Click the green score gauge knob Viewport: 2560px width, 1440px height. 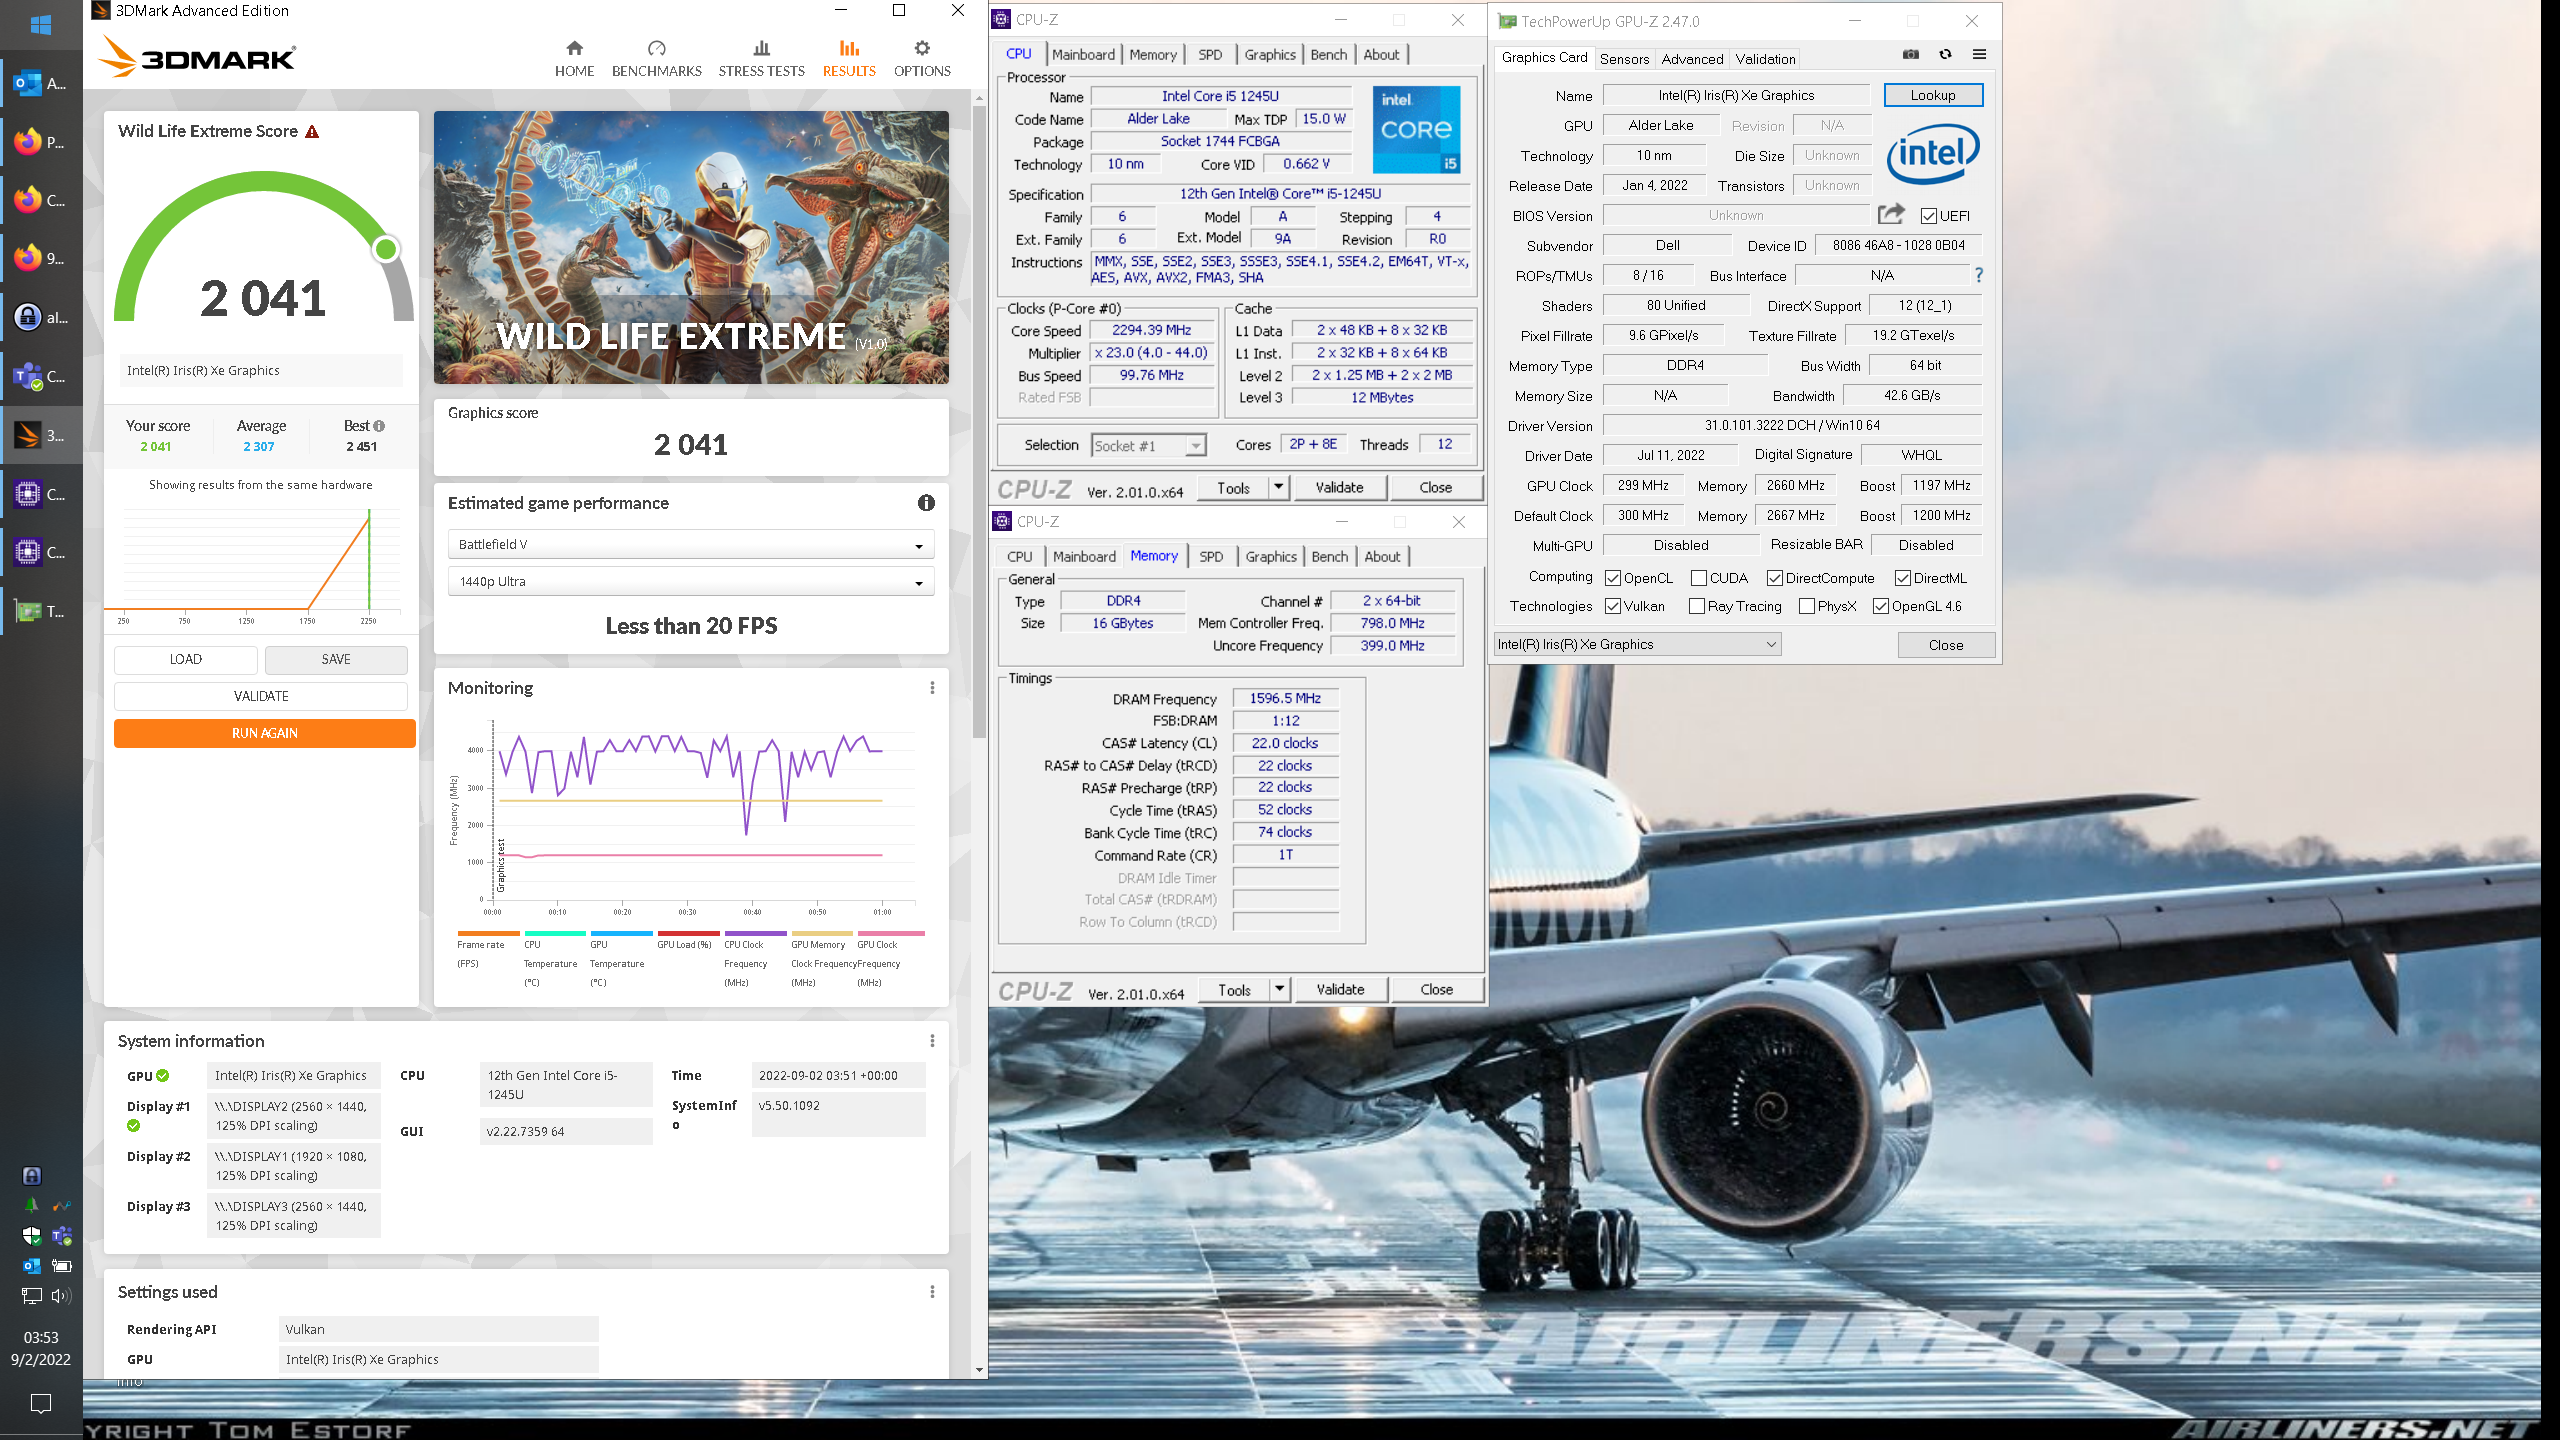pyautogui.click(x=386, y=249)
